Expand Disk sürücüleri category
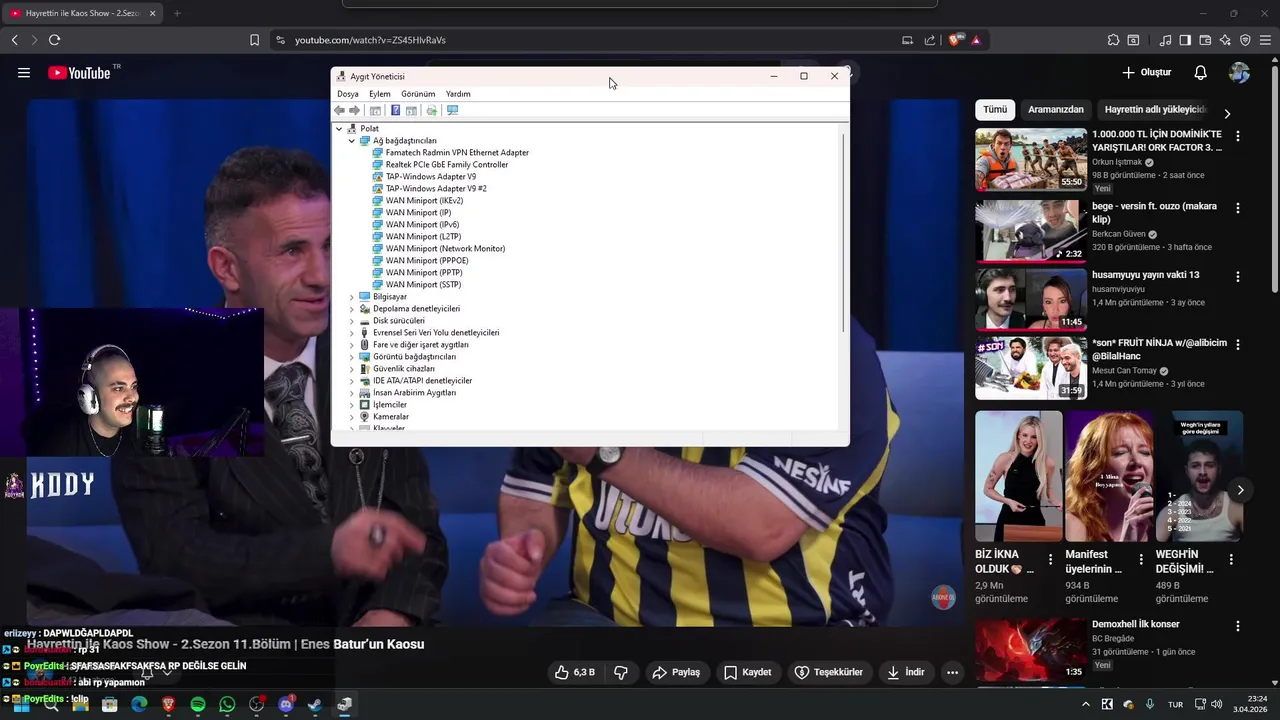 352,321
